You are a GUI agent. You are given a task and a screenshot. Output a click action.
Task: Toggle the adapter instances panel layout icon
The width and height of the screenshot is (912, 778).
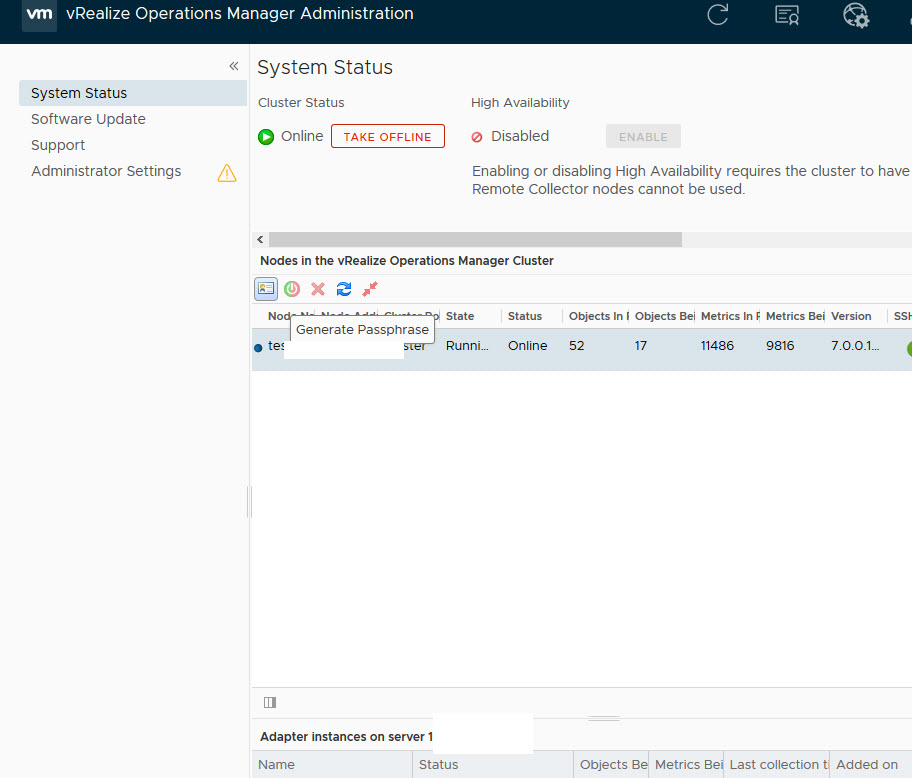[270, 702]
